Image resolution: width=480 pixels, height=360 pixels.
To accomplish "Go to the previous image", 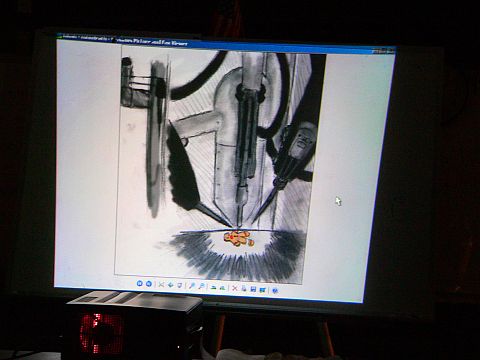I will [140, 283].
